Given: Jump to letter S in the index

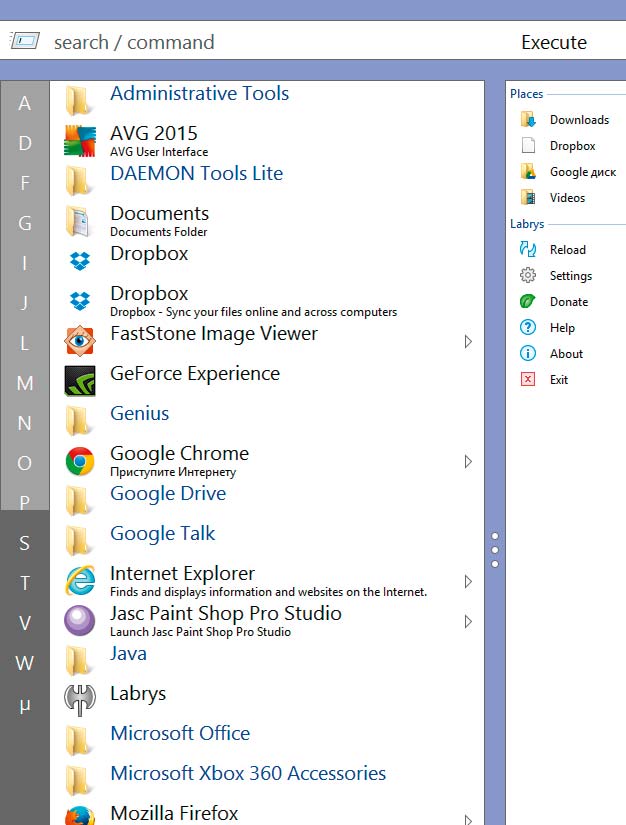Looking at the screenshot, I should pos(25,543).
